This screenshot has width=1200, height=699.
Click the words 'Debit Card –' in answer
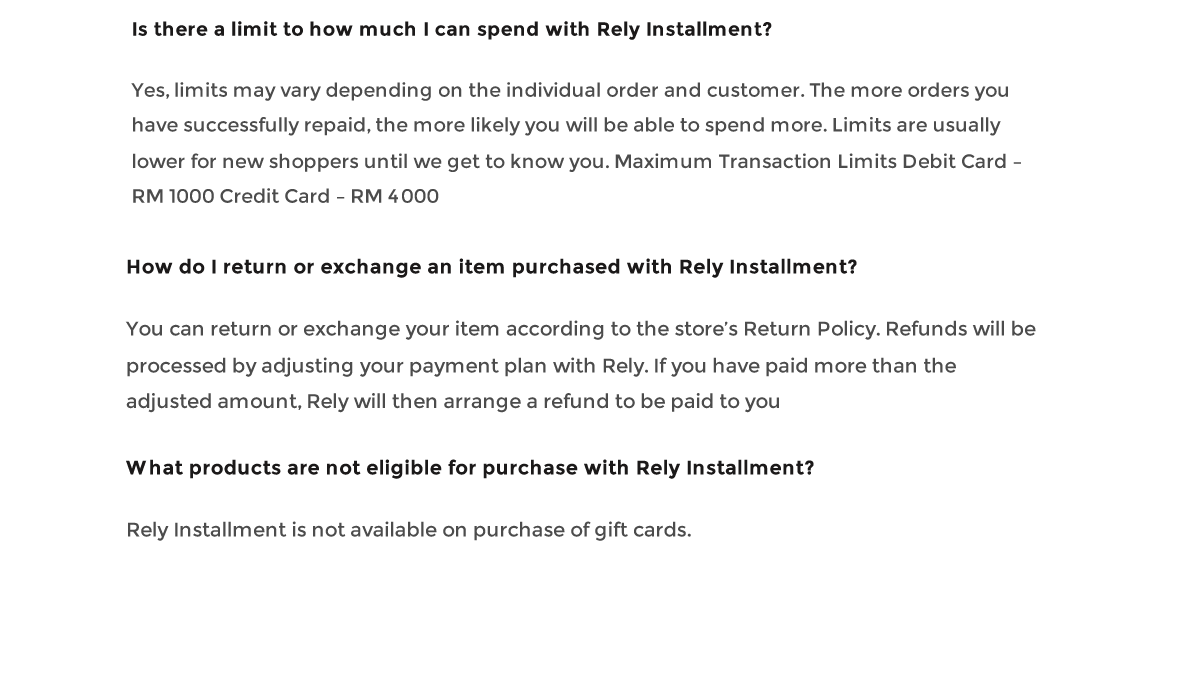[962, 162]
